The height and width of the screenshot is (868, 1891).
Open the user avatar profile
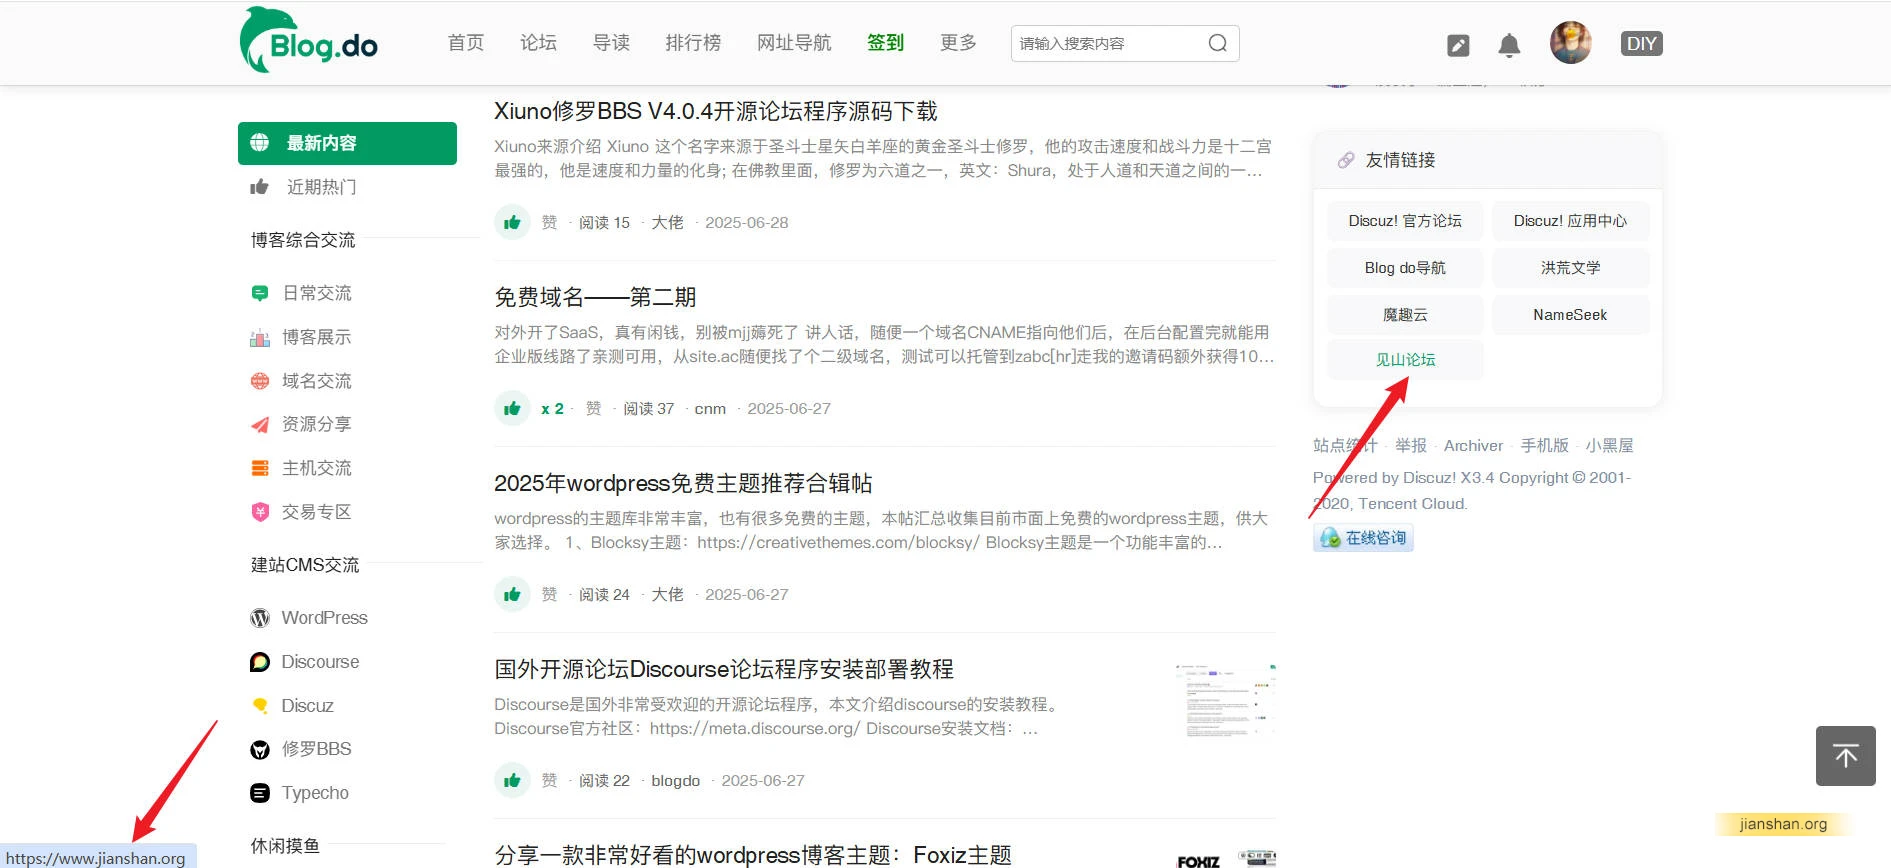pyautogui.click(x=1570, y=43)
